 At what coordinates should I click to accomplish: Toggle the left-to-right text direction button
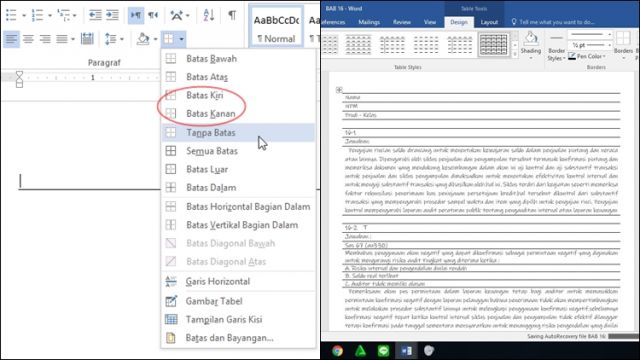136,16
